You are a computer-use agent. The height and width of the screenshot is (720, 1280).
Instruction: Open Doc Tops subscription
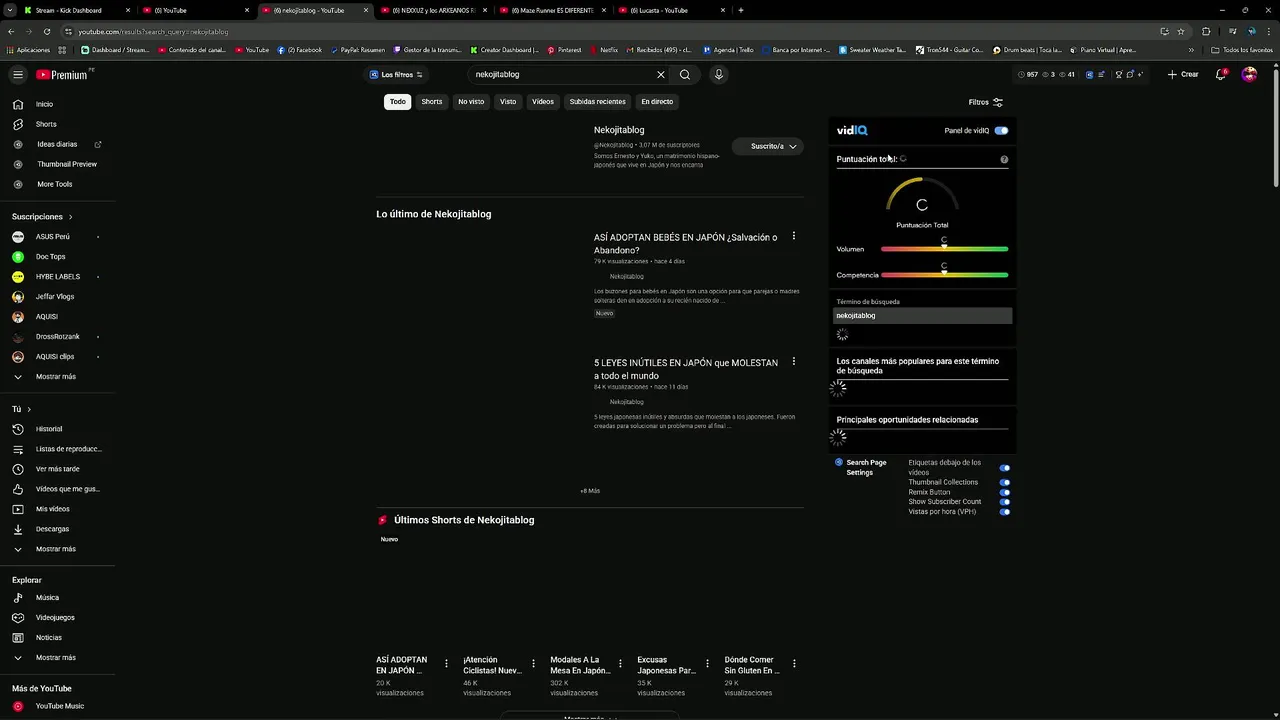point(50,257)
